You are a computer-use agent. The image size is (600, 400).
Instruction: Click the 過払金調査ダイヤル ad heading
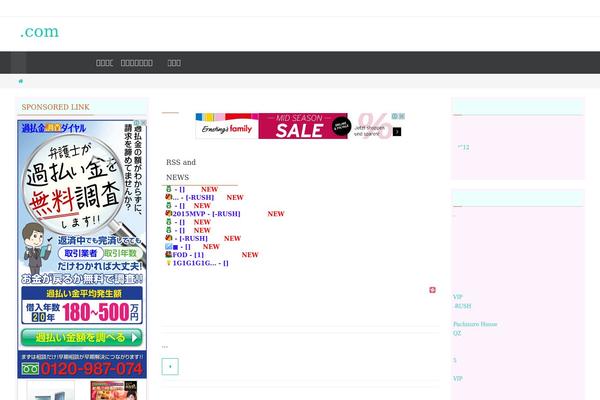[x=54, y=128]
